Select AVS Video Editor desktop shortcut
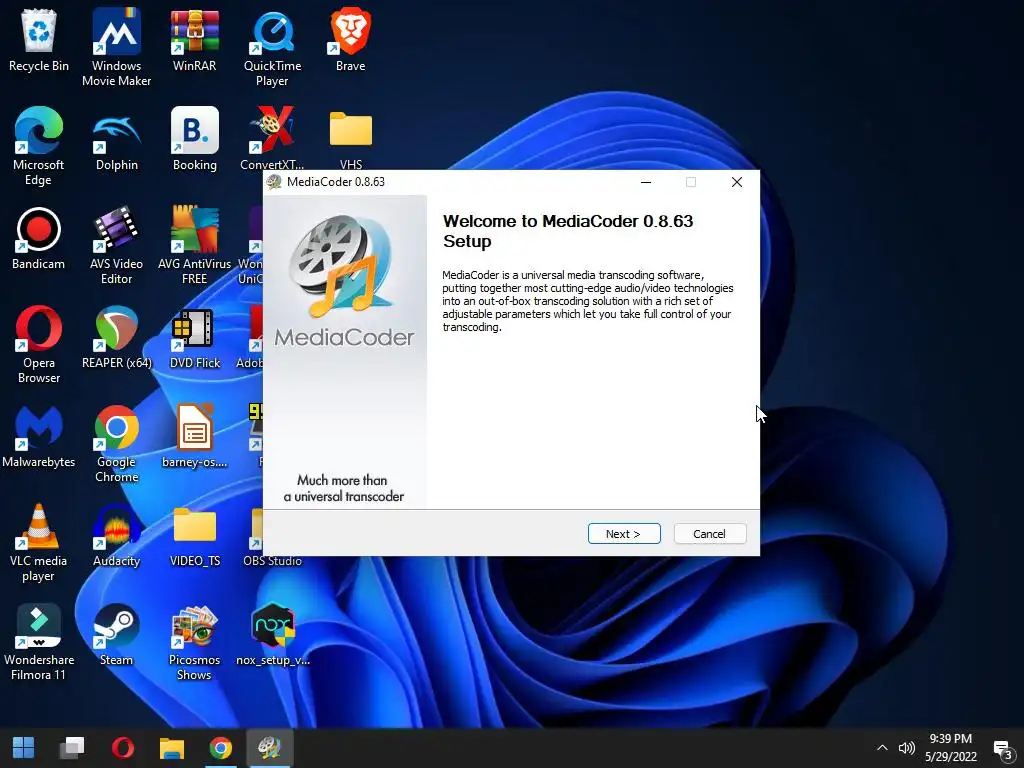1024x768 pixels. coord(116,246)
